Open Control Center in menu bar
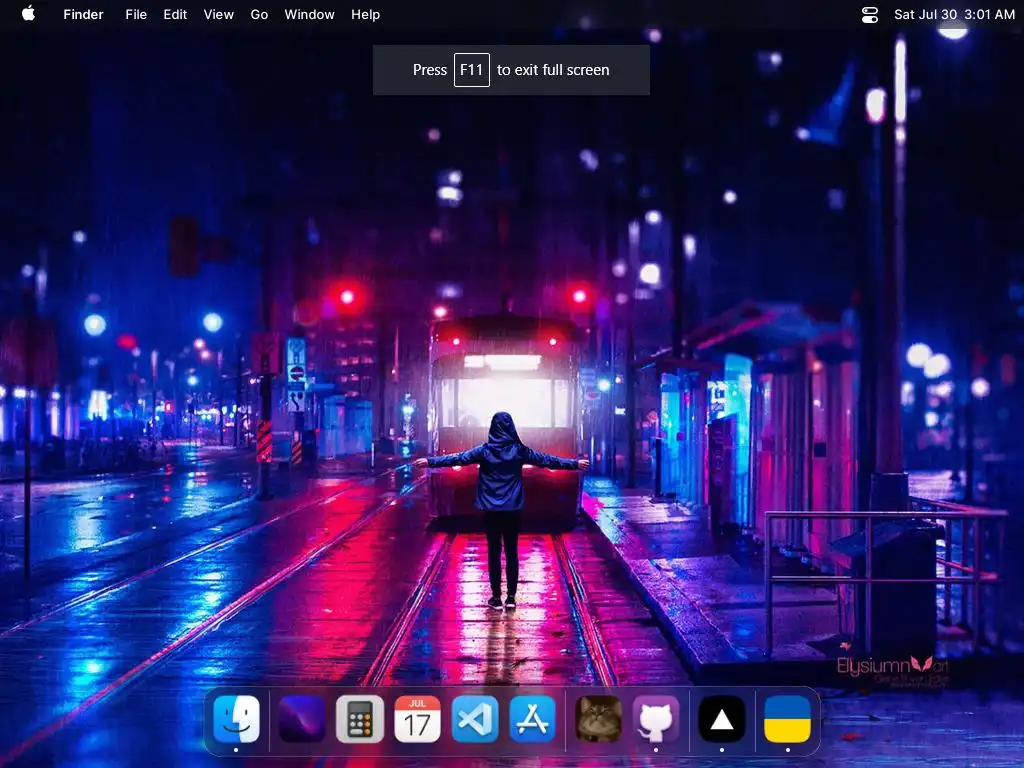Screen dimensions: 1024x768 (869, 14)
